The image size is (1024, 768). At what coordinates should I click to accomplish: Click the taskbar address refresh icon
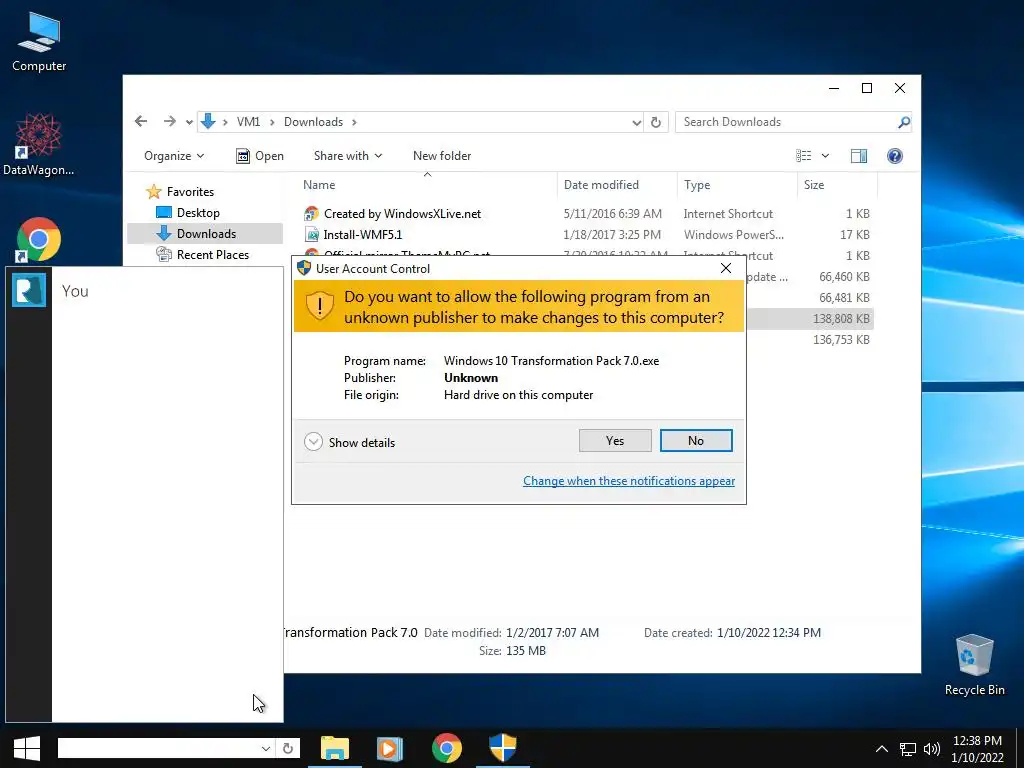(287, 748)
